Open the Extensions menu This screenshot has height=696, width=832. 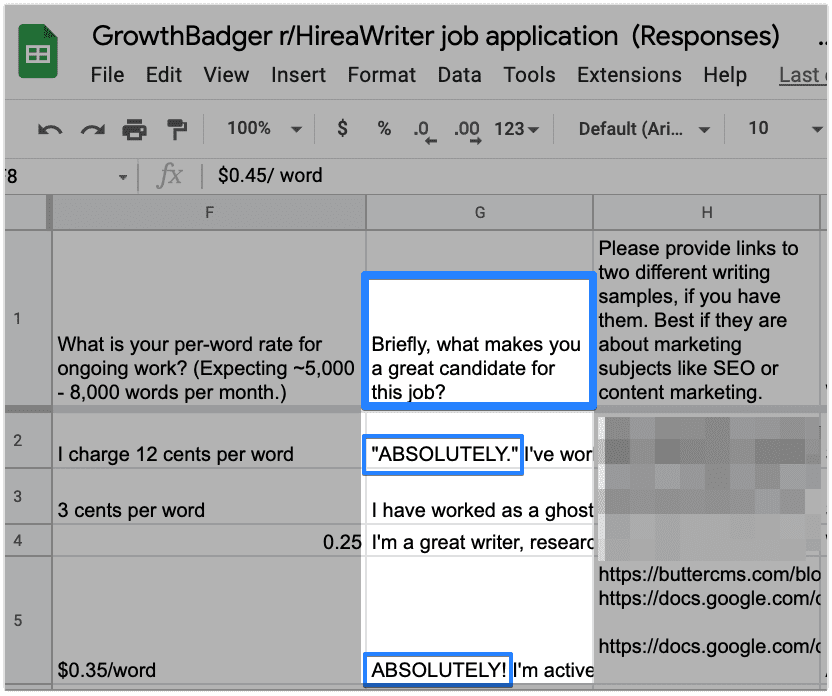[629, 75]
